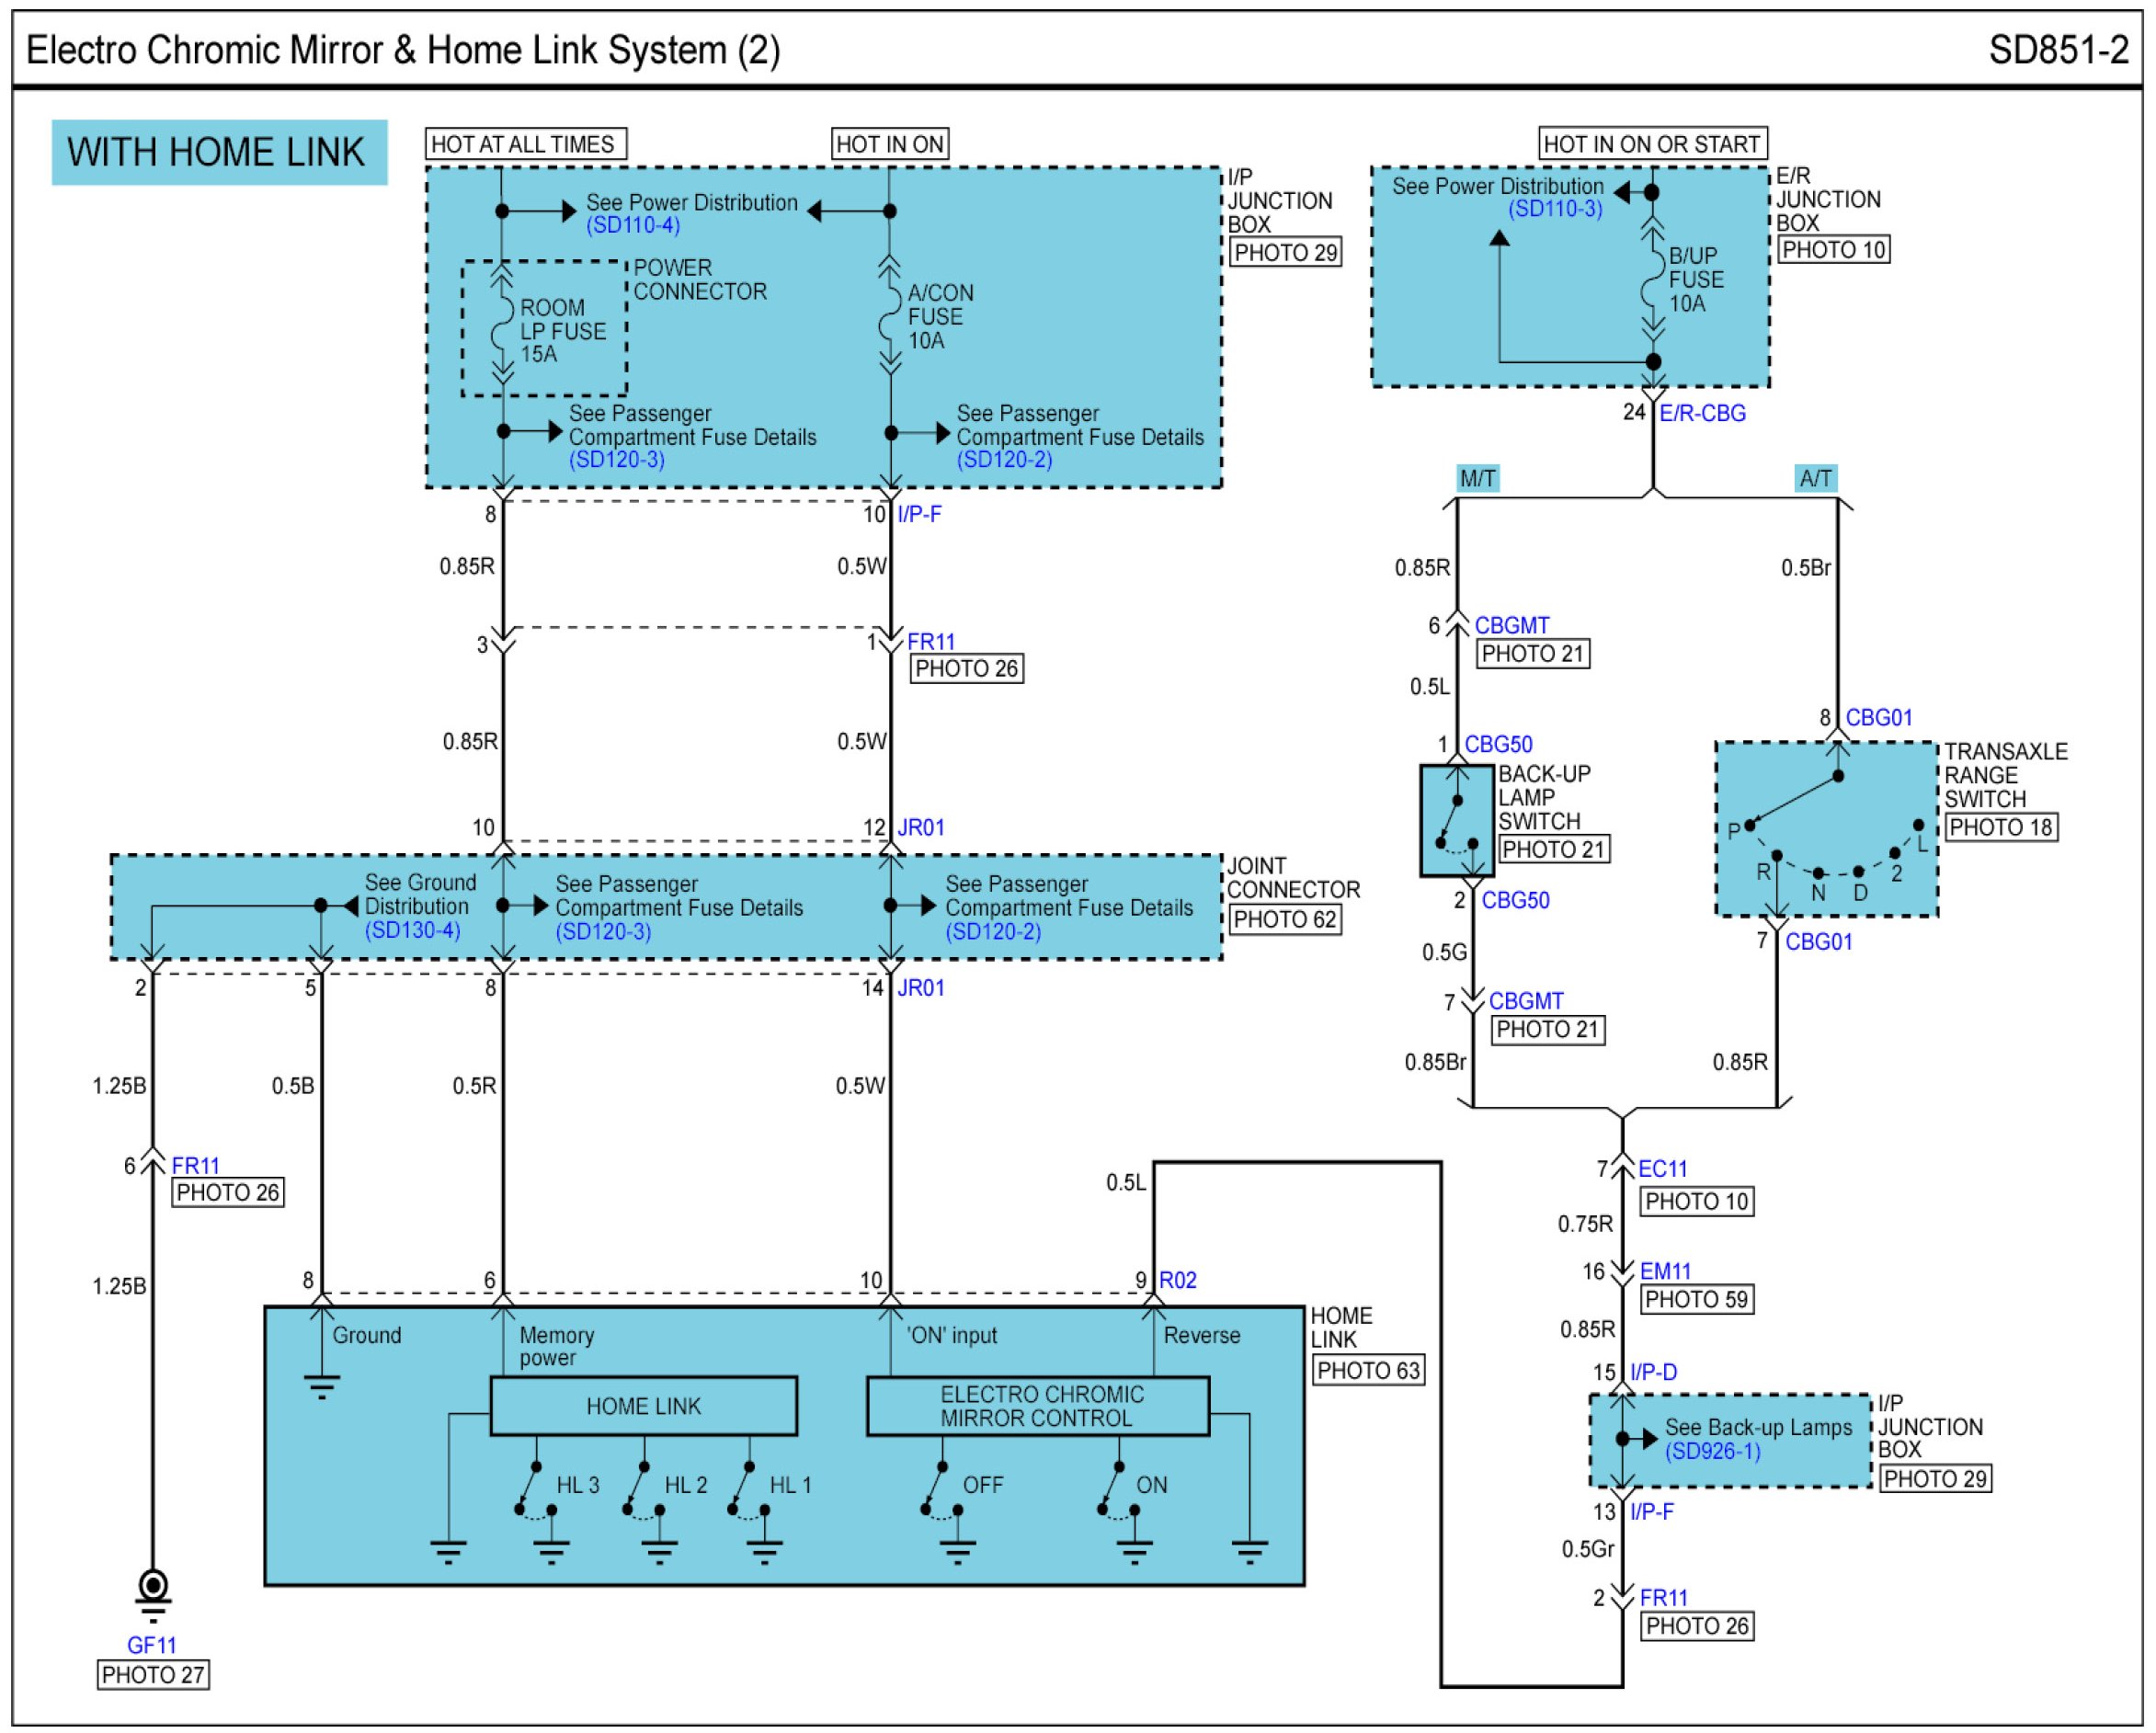Open the SD110-3 power distribution reference

coord(1554,209)
